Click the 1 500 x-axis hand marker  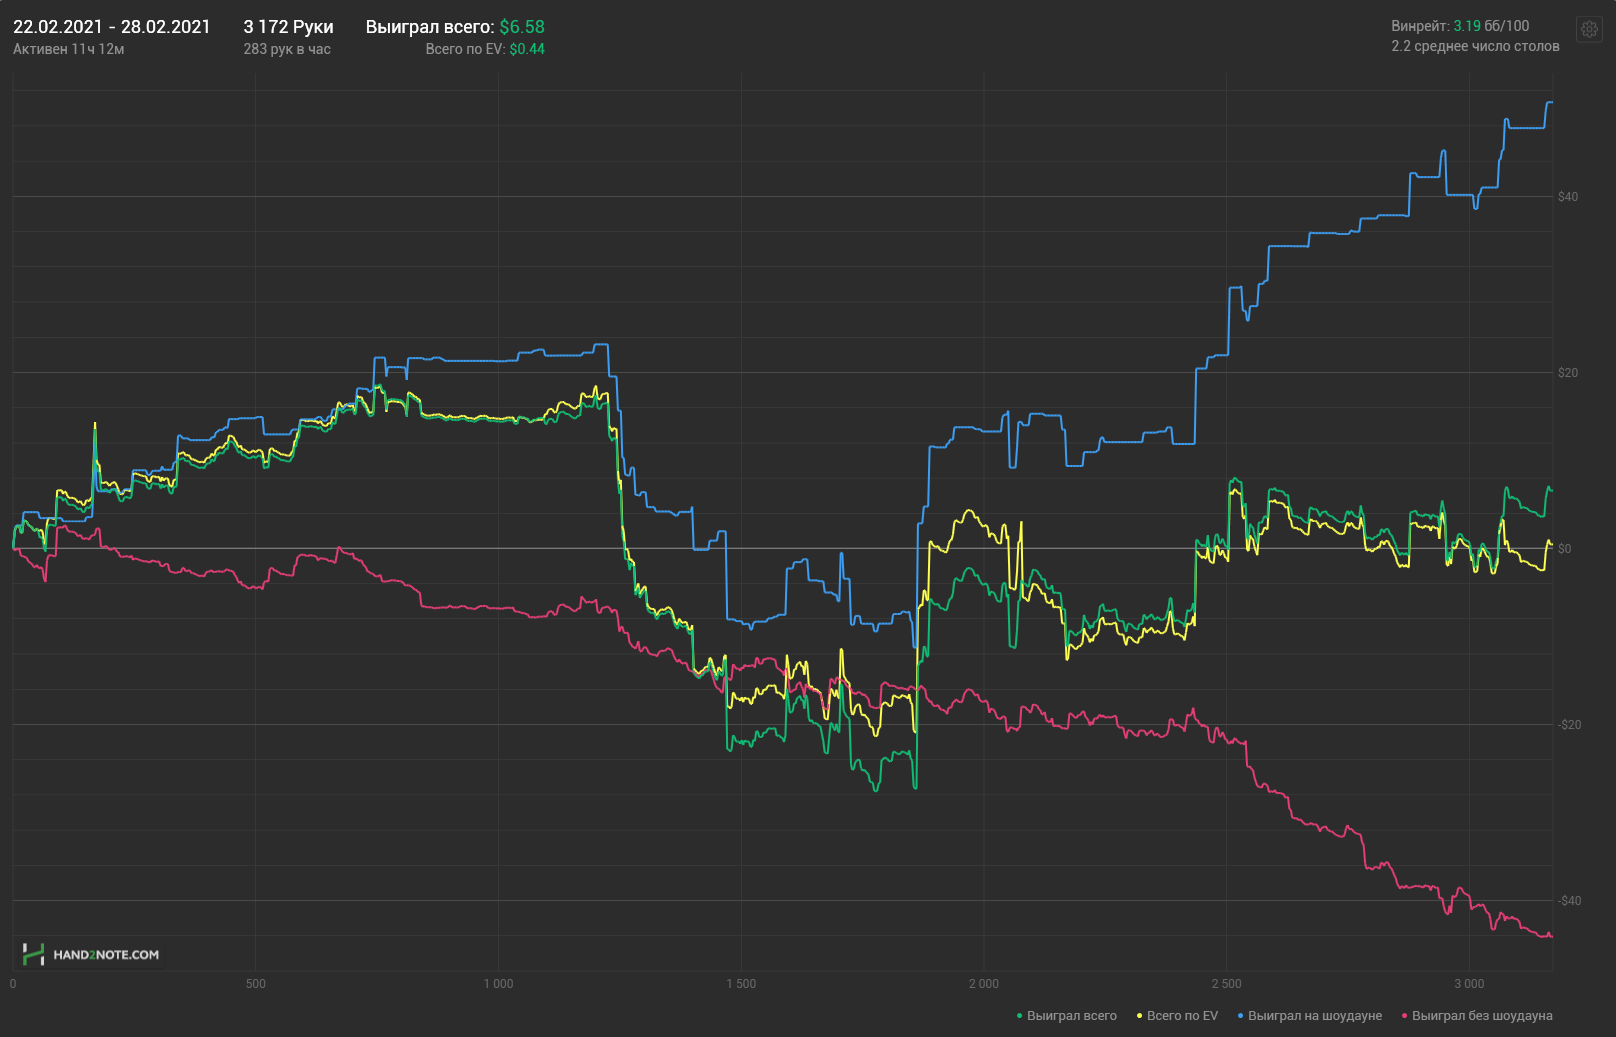pyautogui.click(x=741, y=984)
